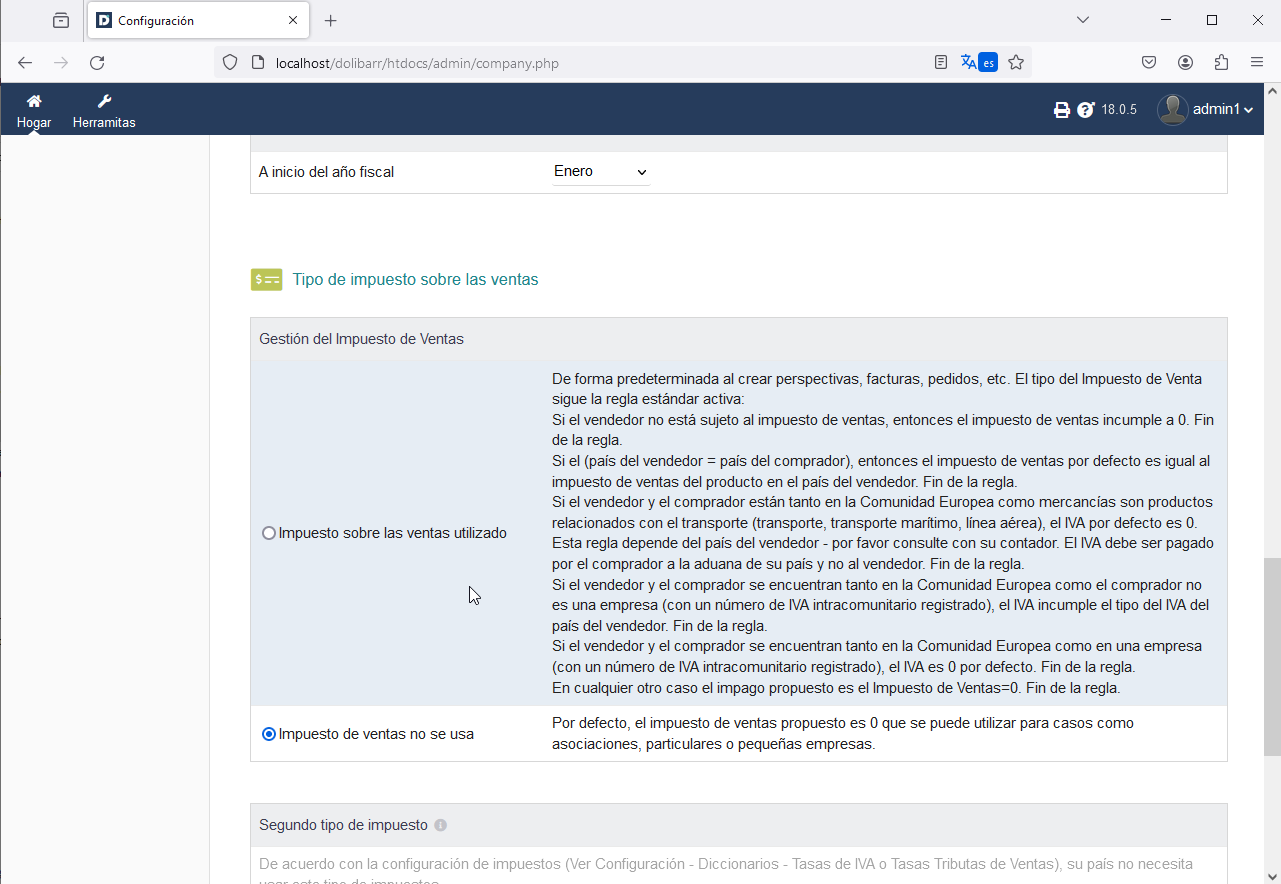Click the address bar URL field
Screen dimensions: 1281x884
[580, 63]
